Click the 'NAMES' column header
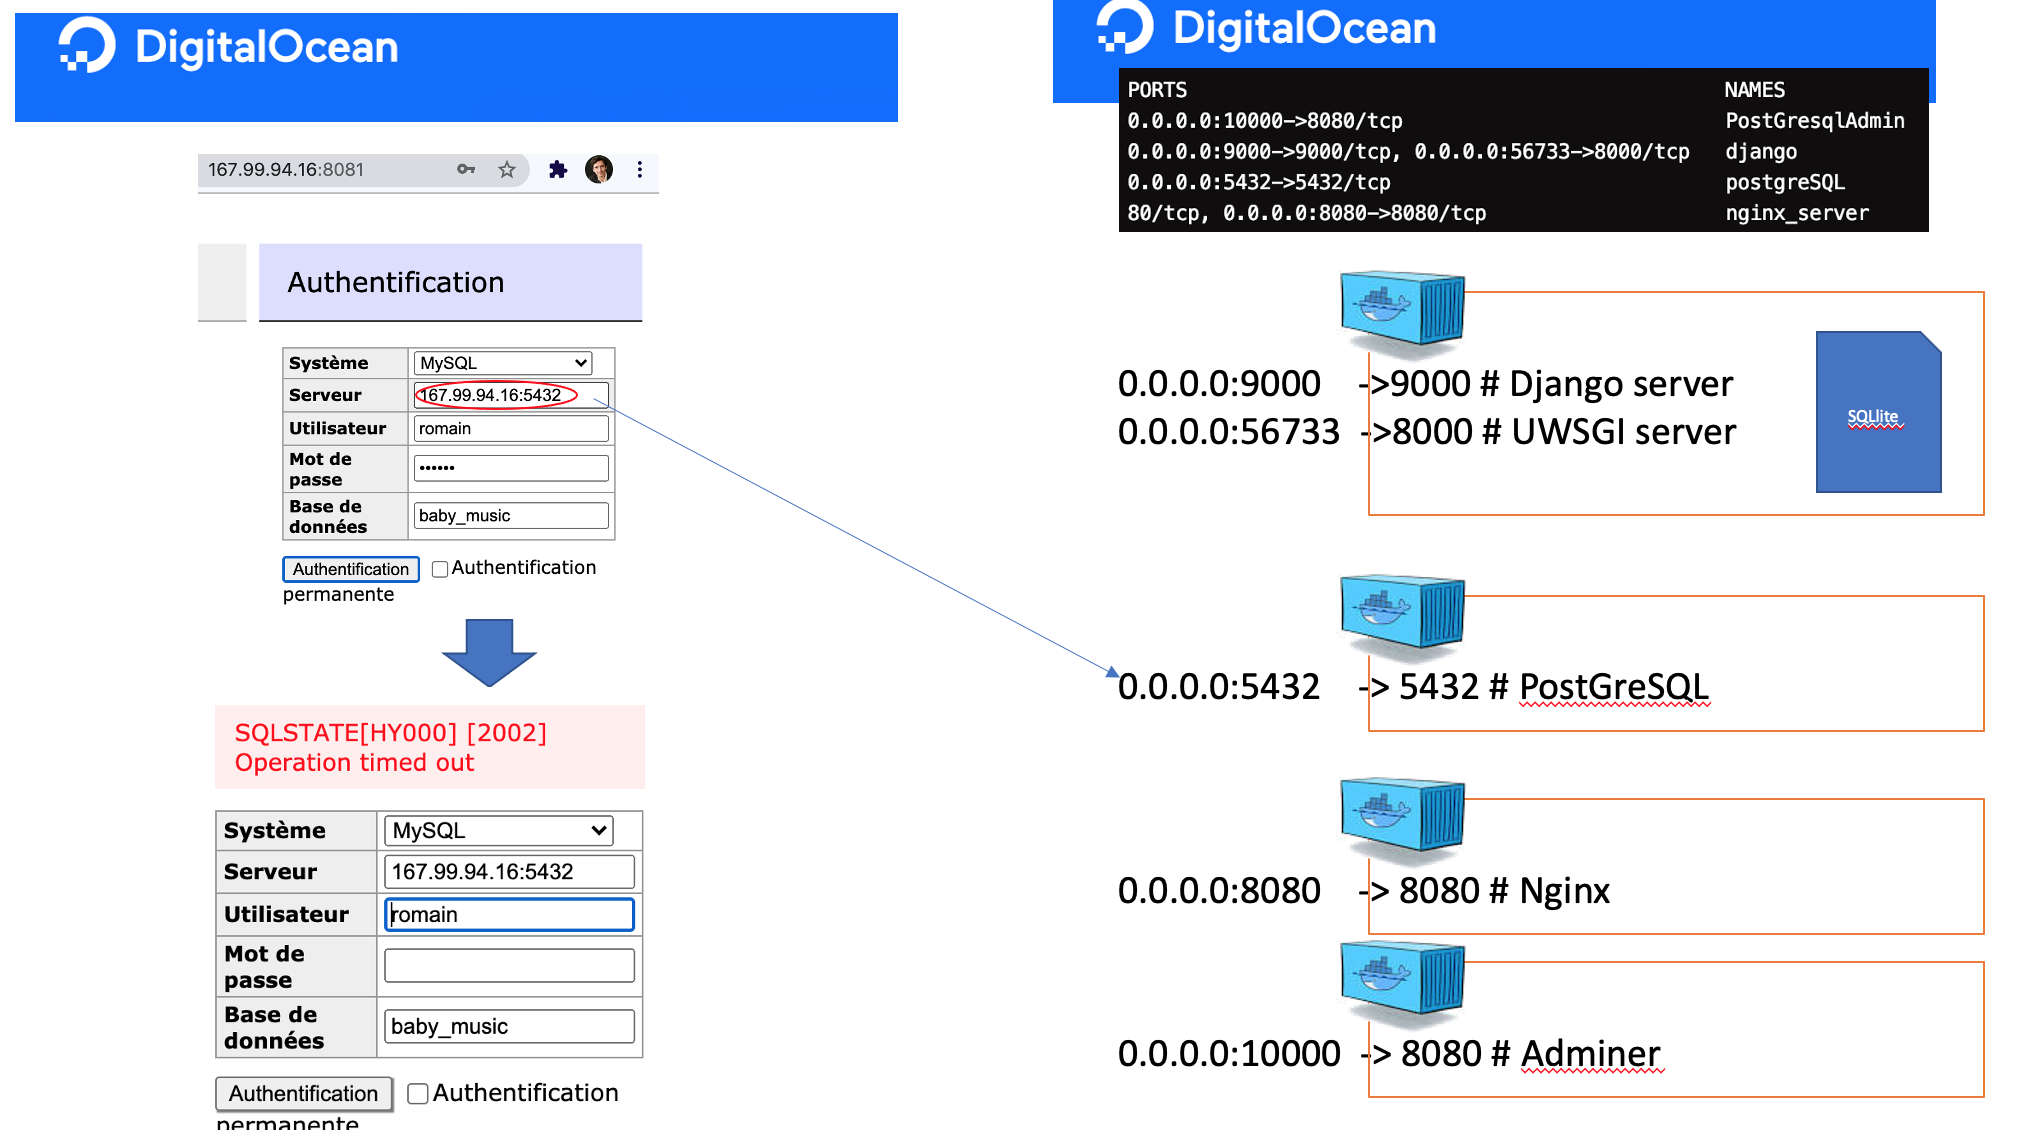Image resolution: width=2030 pixels, height=1130 pixels. (x=1755, y=90)
